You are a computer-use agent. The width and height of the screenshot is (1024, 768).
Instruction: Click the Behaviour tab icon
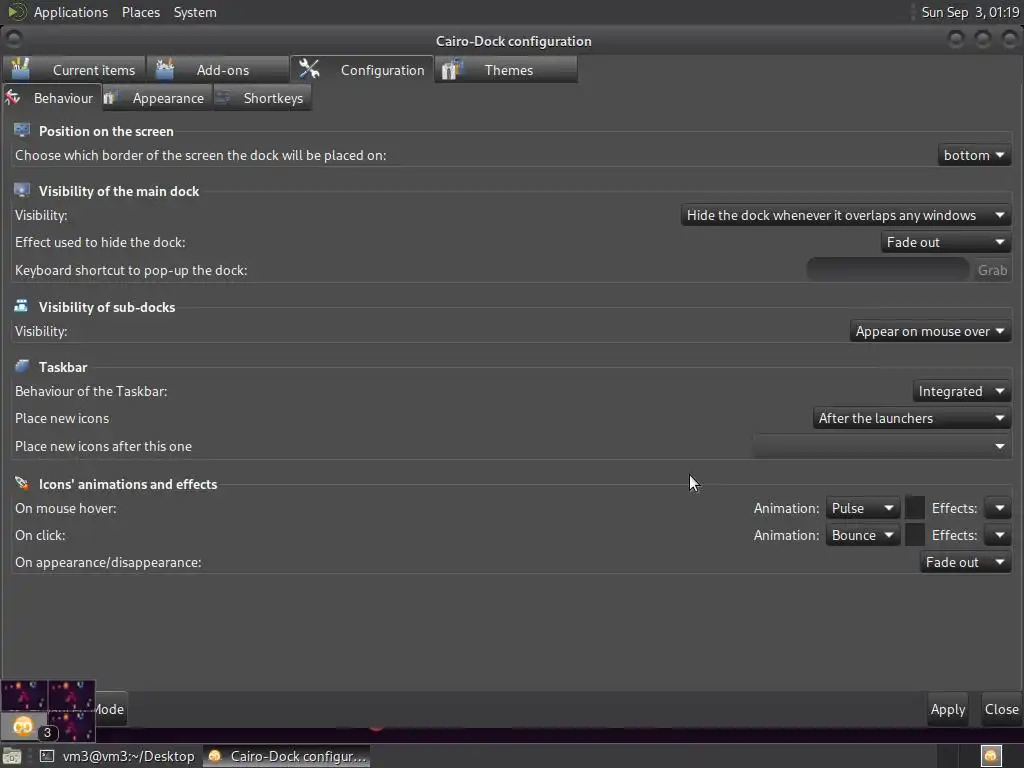point(12,97)
